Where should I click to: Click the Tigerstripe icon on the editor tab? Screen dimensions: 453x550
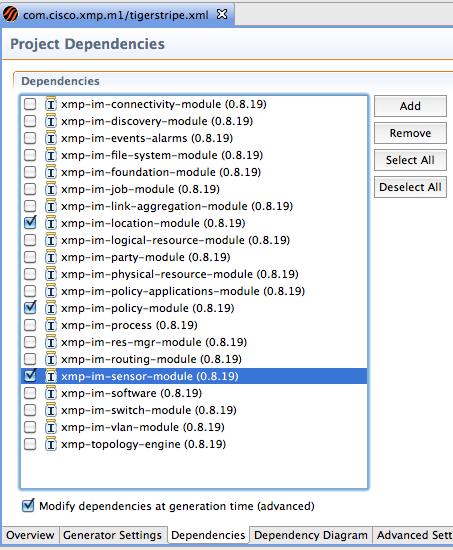[x=10, y=14]
